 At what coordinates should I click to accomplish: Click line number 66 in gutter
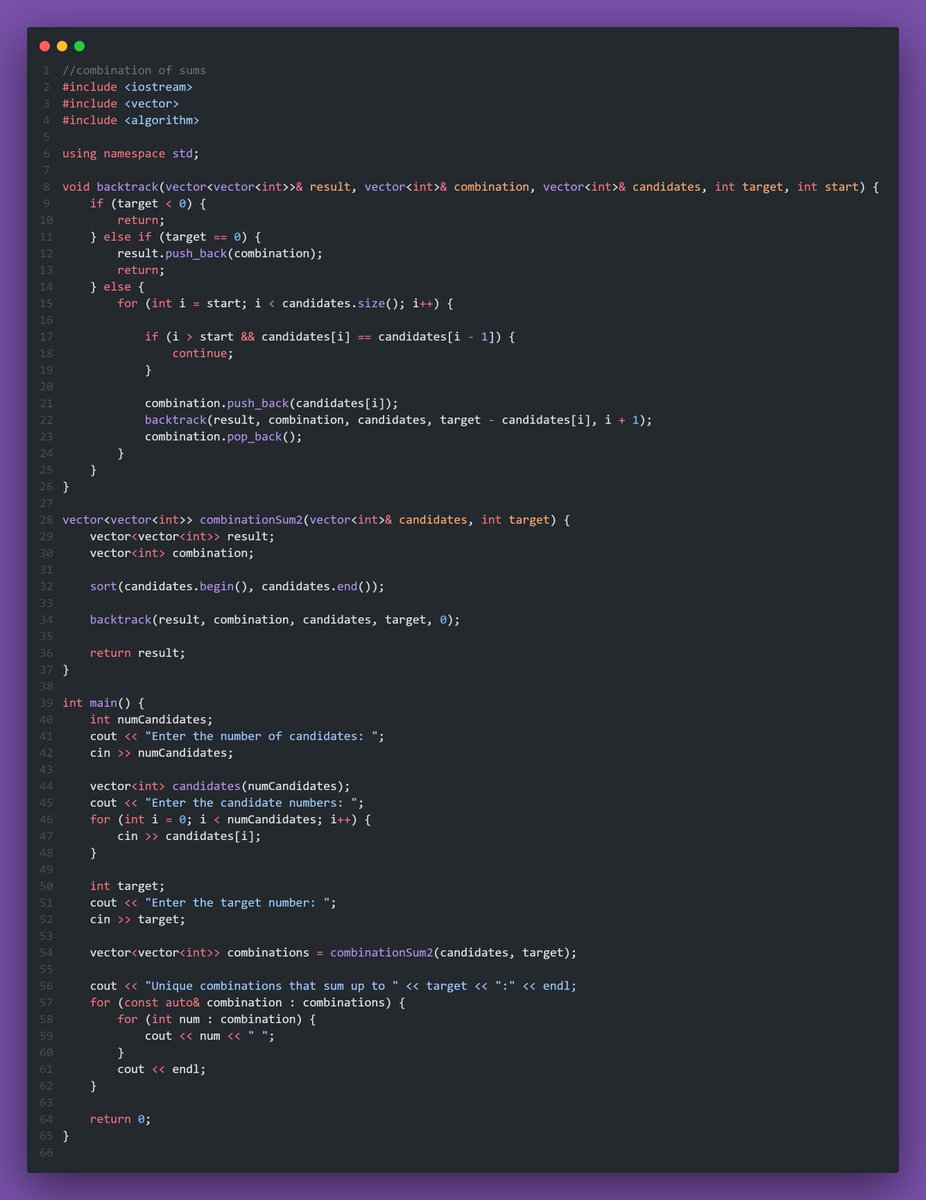click(45, 1153)
